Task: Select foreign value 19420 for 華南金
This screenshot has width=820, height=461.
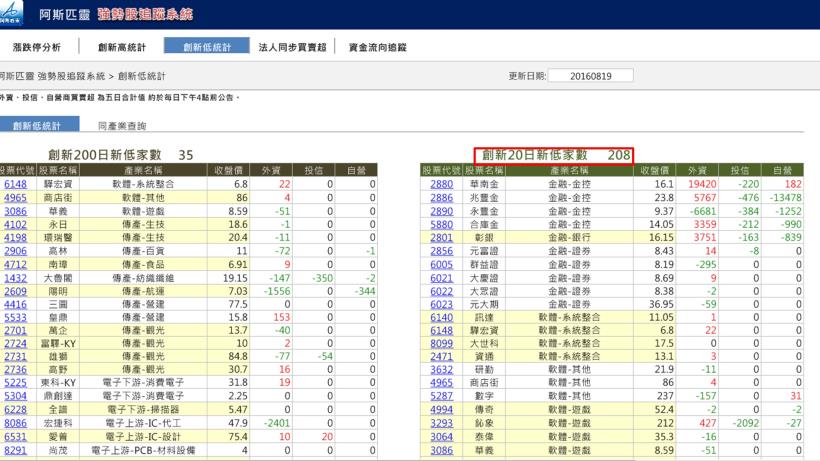Action: click(702, 184)
